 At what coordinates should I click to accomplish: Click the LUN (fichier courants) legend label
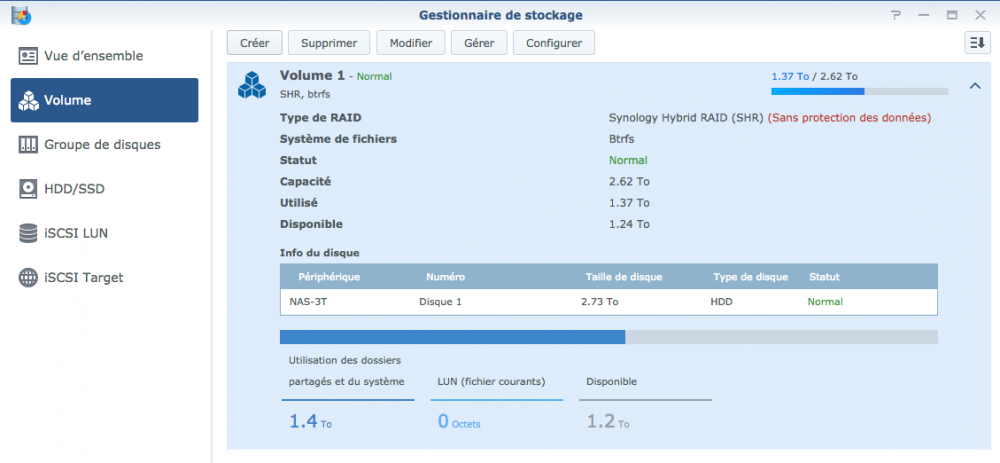click(491, 382)
